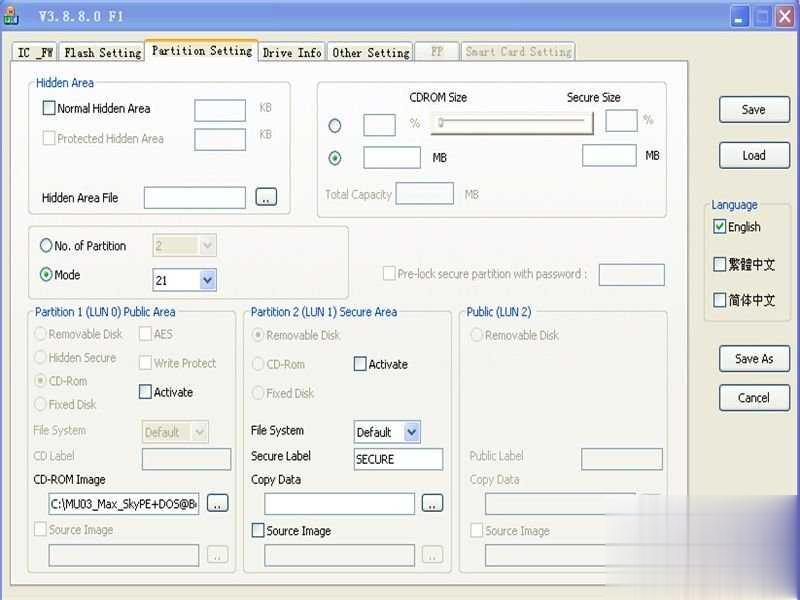Click the CDROM/Secure size slider
The image size is (800, 600).
(512, 123)
